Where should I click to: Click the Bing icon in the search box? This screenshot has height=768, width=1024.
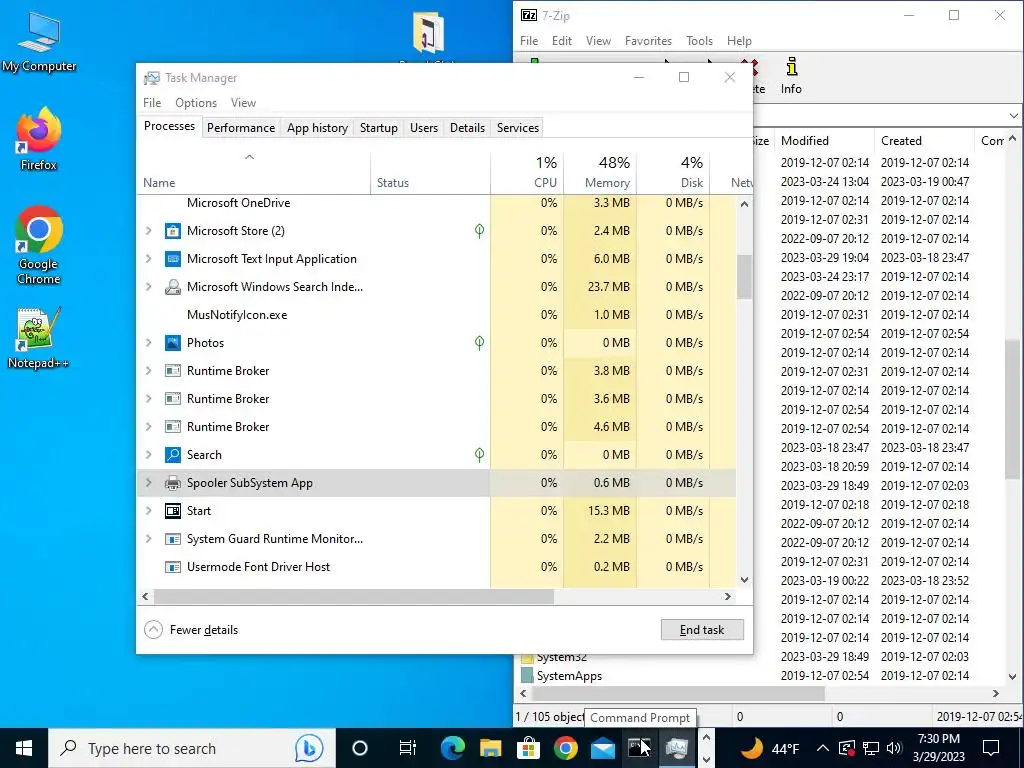(309, 748)
